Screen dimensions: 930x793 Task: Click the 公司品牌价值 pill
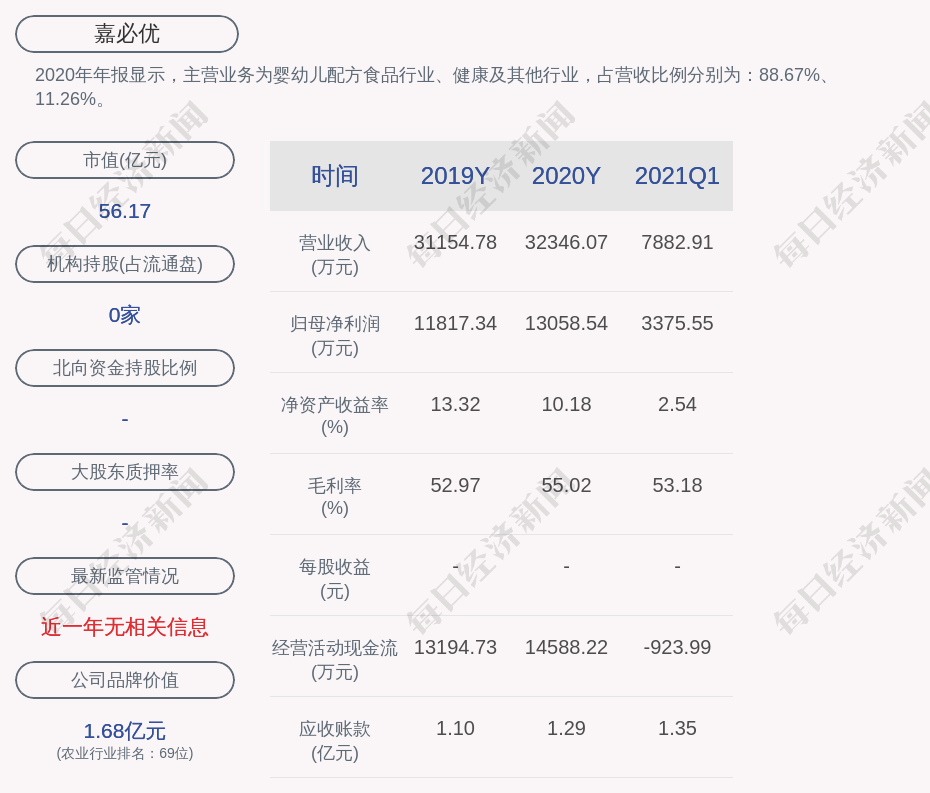(x=125, y=680)
